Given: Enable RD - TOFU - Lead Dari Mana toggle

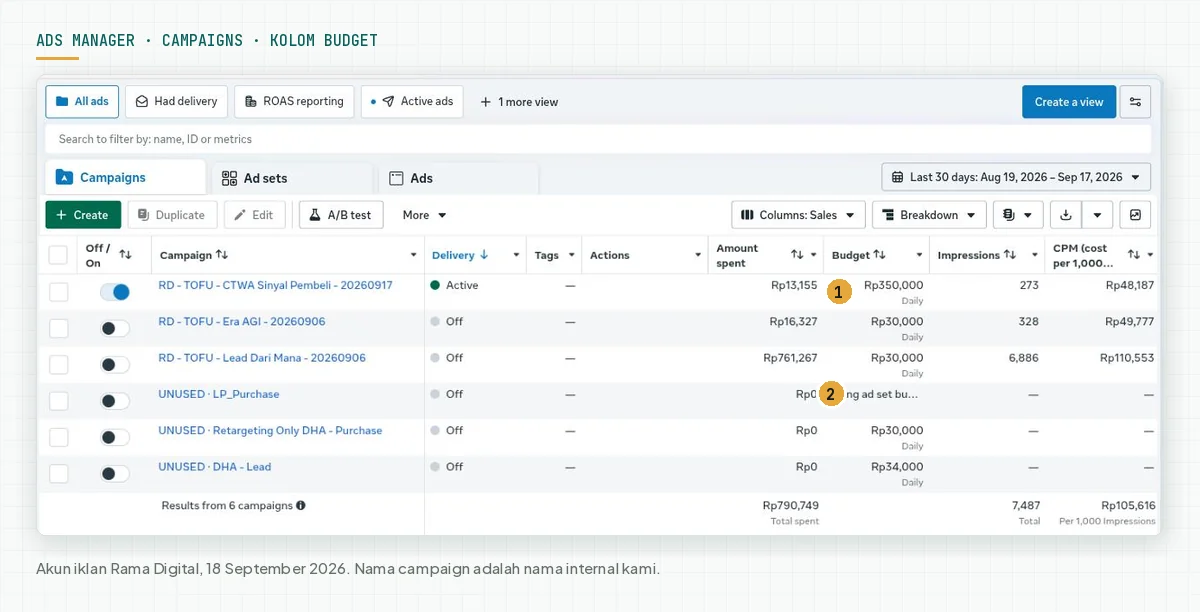Looking at the screenshot, I should pos(115,365).
